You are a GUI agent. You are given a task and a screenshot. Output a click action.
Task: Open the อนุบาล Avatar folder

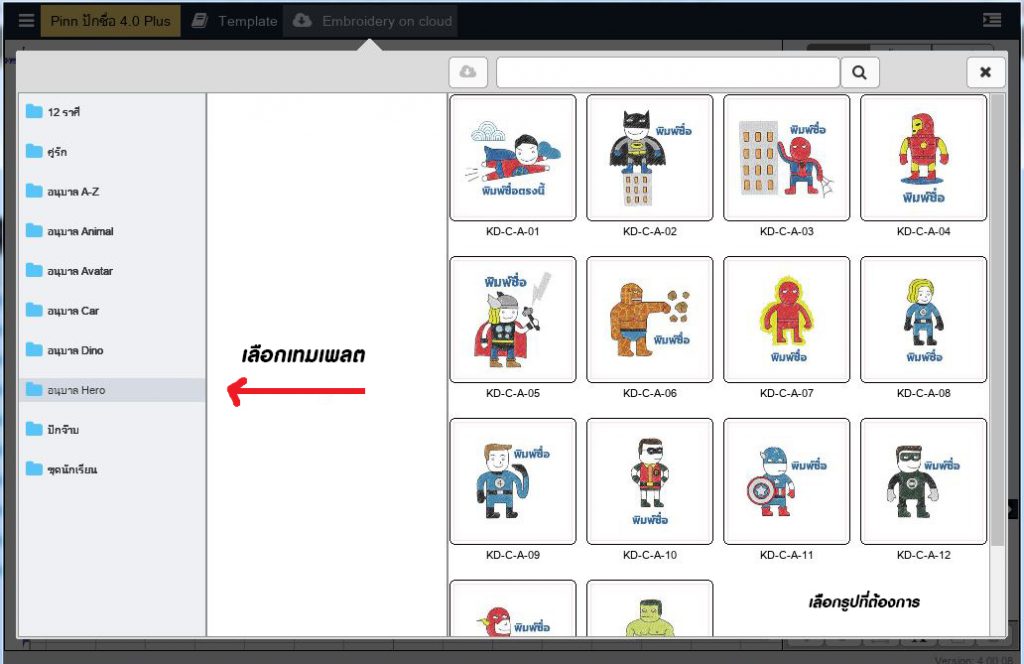click(x=112, y=271)
